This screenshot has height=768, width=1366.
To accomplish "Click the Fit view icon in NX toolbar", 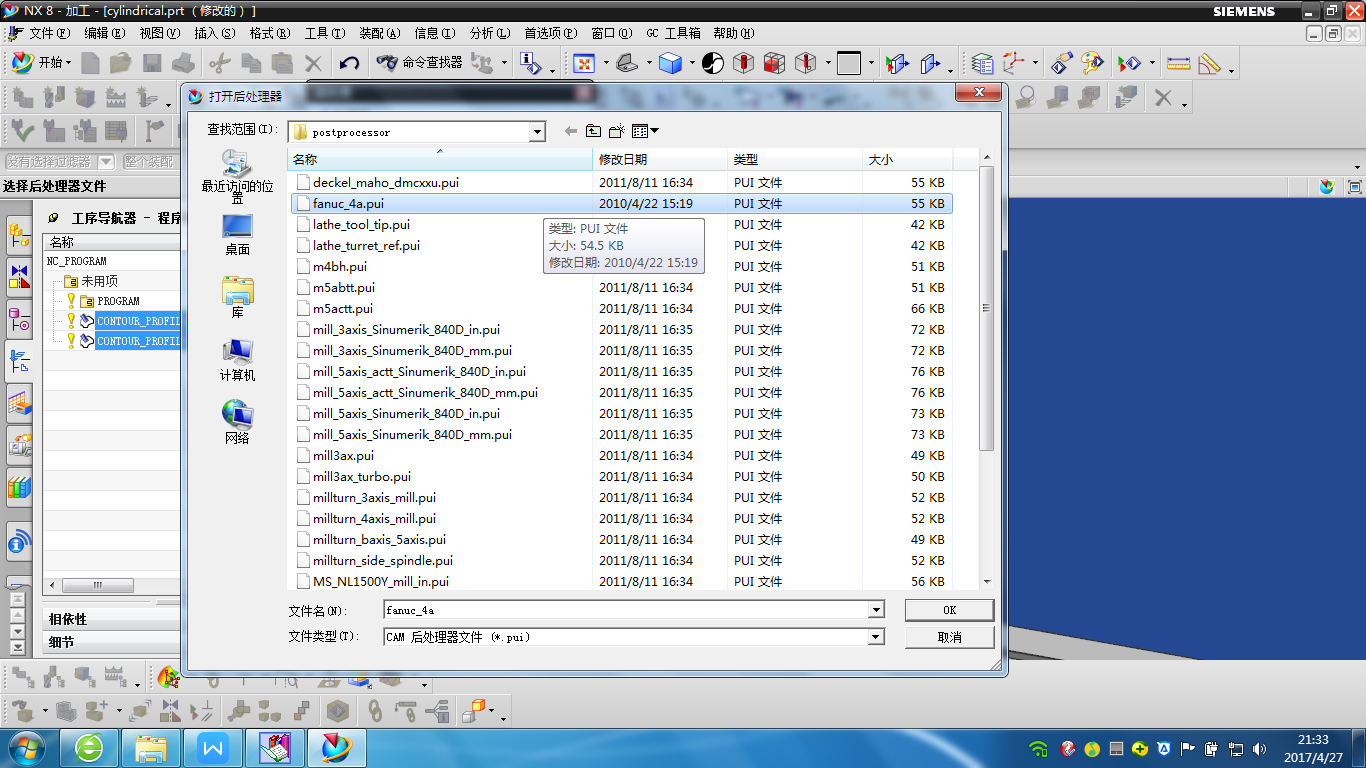I will click(x=584, y=63).
